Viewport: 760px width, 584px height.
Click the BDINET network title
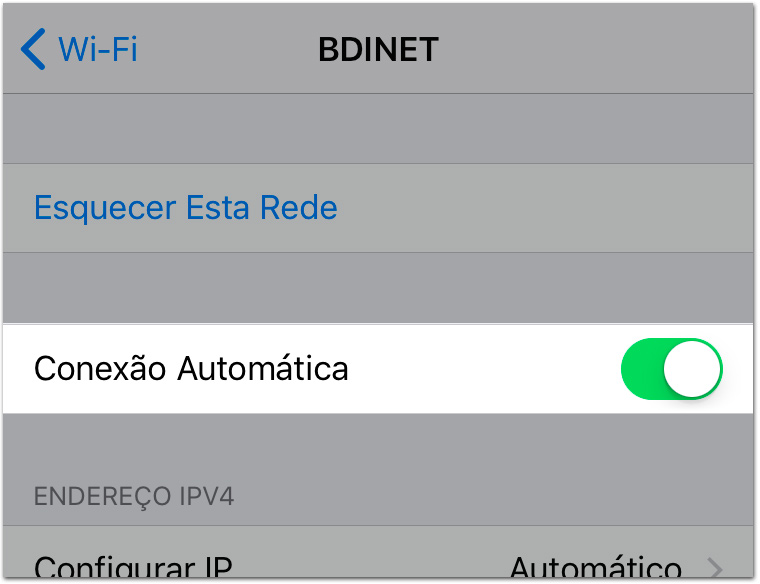pyautogui.click(x=379, y=49)
